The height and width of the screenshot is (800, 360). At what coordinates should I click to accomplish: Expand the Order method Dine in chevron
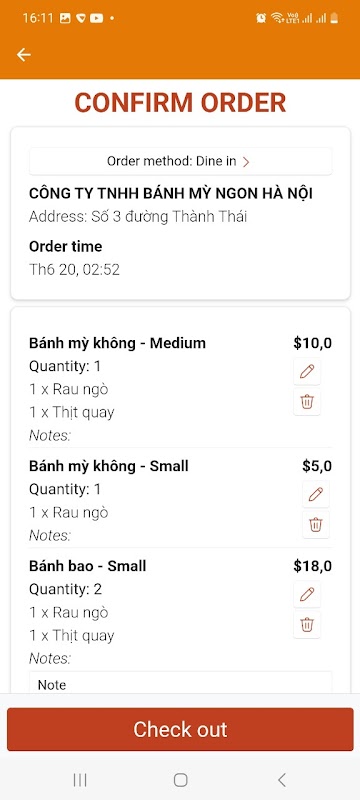click(246, 162)
